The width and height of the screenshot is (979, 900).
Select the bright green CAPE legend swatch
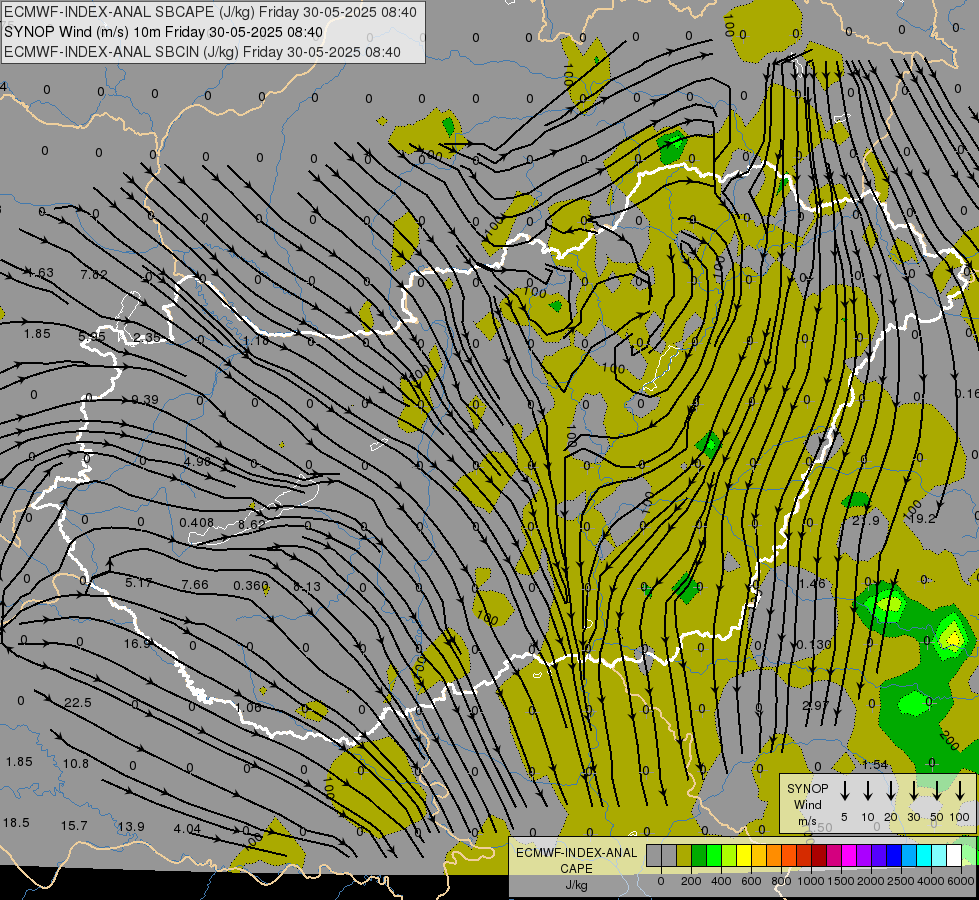pyautogui.click(x=714, y=855)
